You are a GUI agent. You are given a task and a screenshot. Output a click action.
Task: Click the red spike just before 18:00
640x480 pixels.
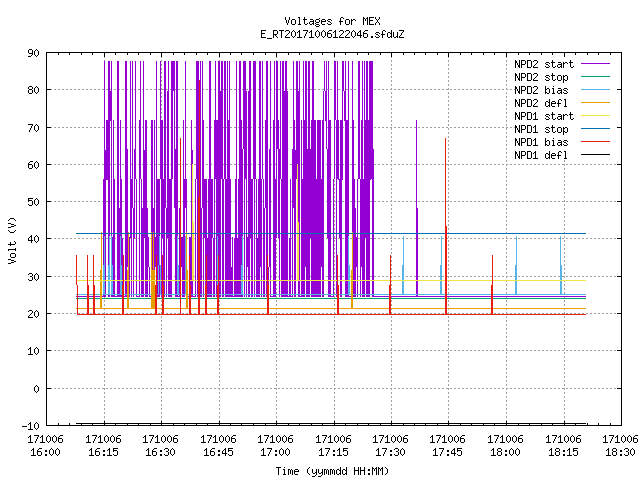492,285
